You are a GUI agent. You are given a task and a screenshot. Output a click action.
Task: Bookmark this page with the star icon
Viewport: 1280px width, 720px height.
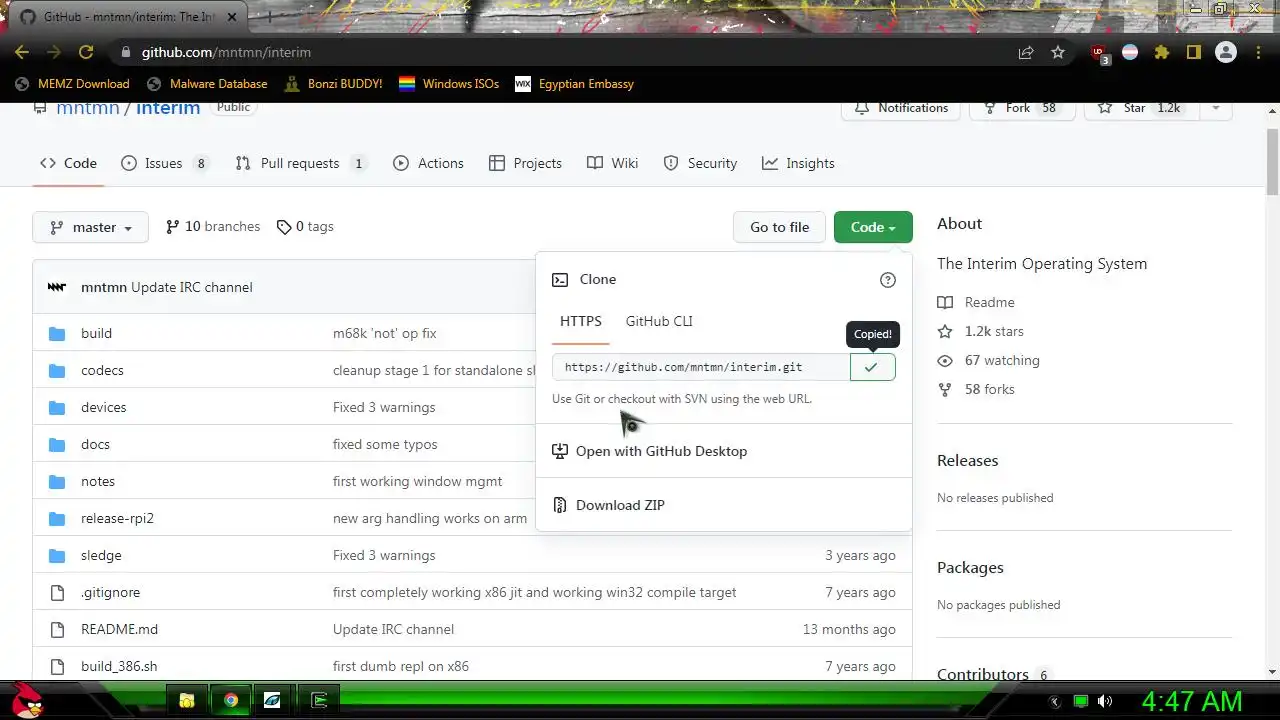click(x=1058, y=52)
